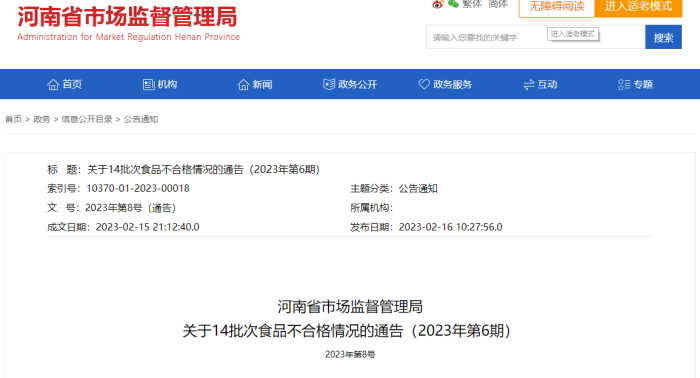Click the shield icon beside 政务公开

(x=329, y=84)
